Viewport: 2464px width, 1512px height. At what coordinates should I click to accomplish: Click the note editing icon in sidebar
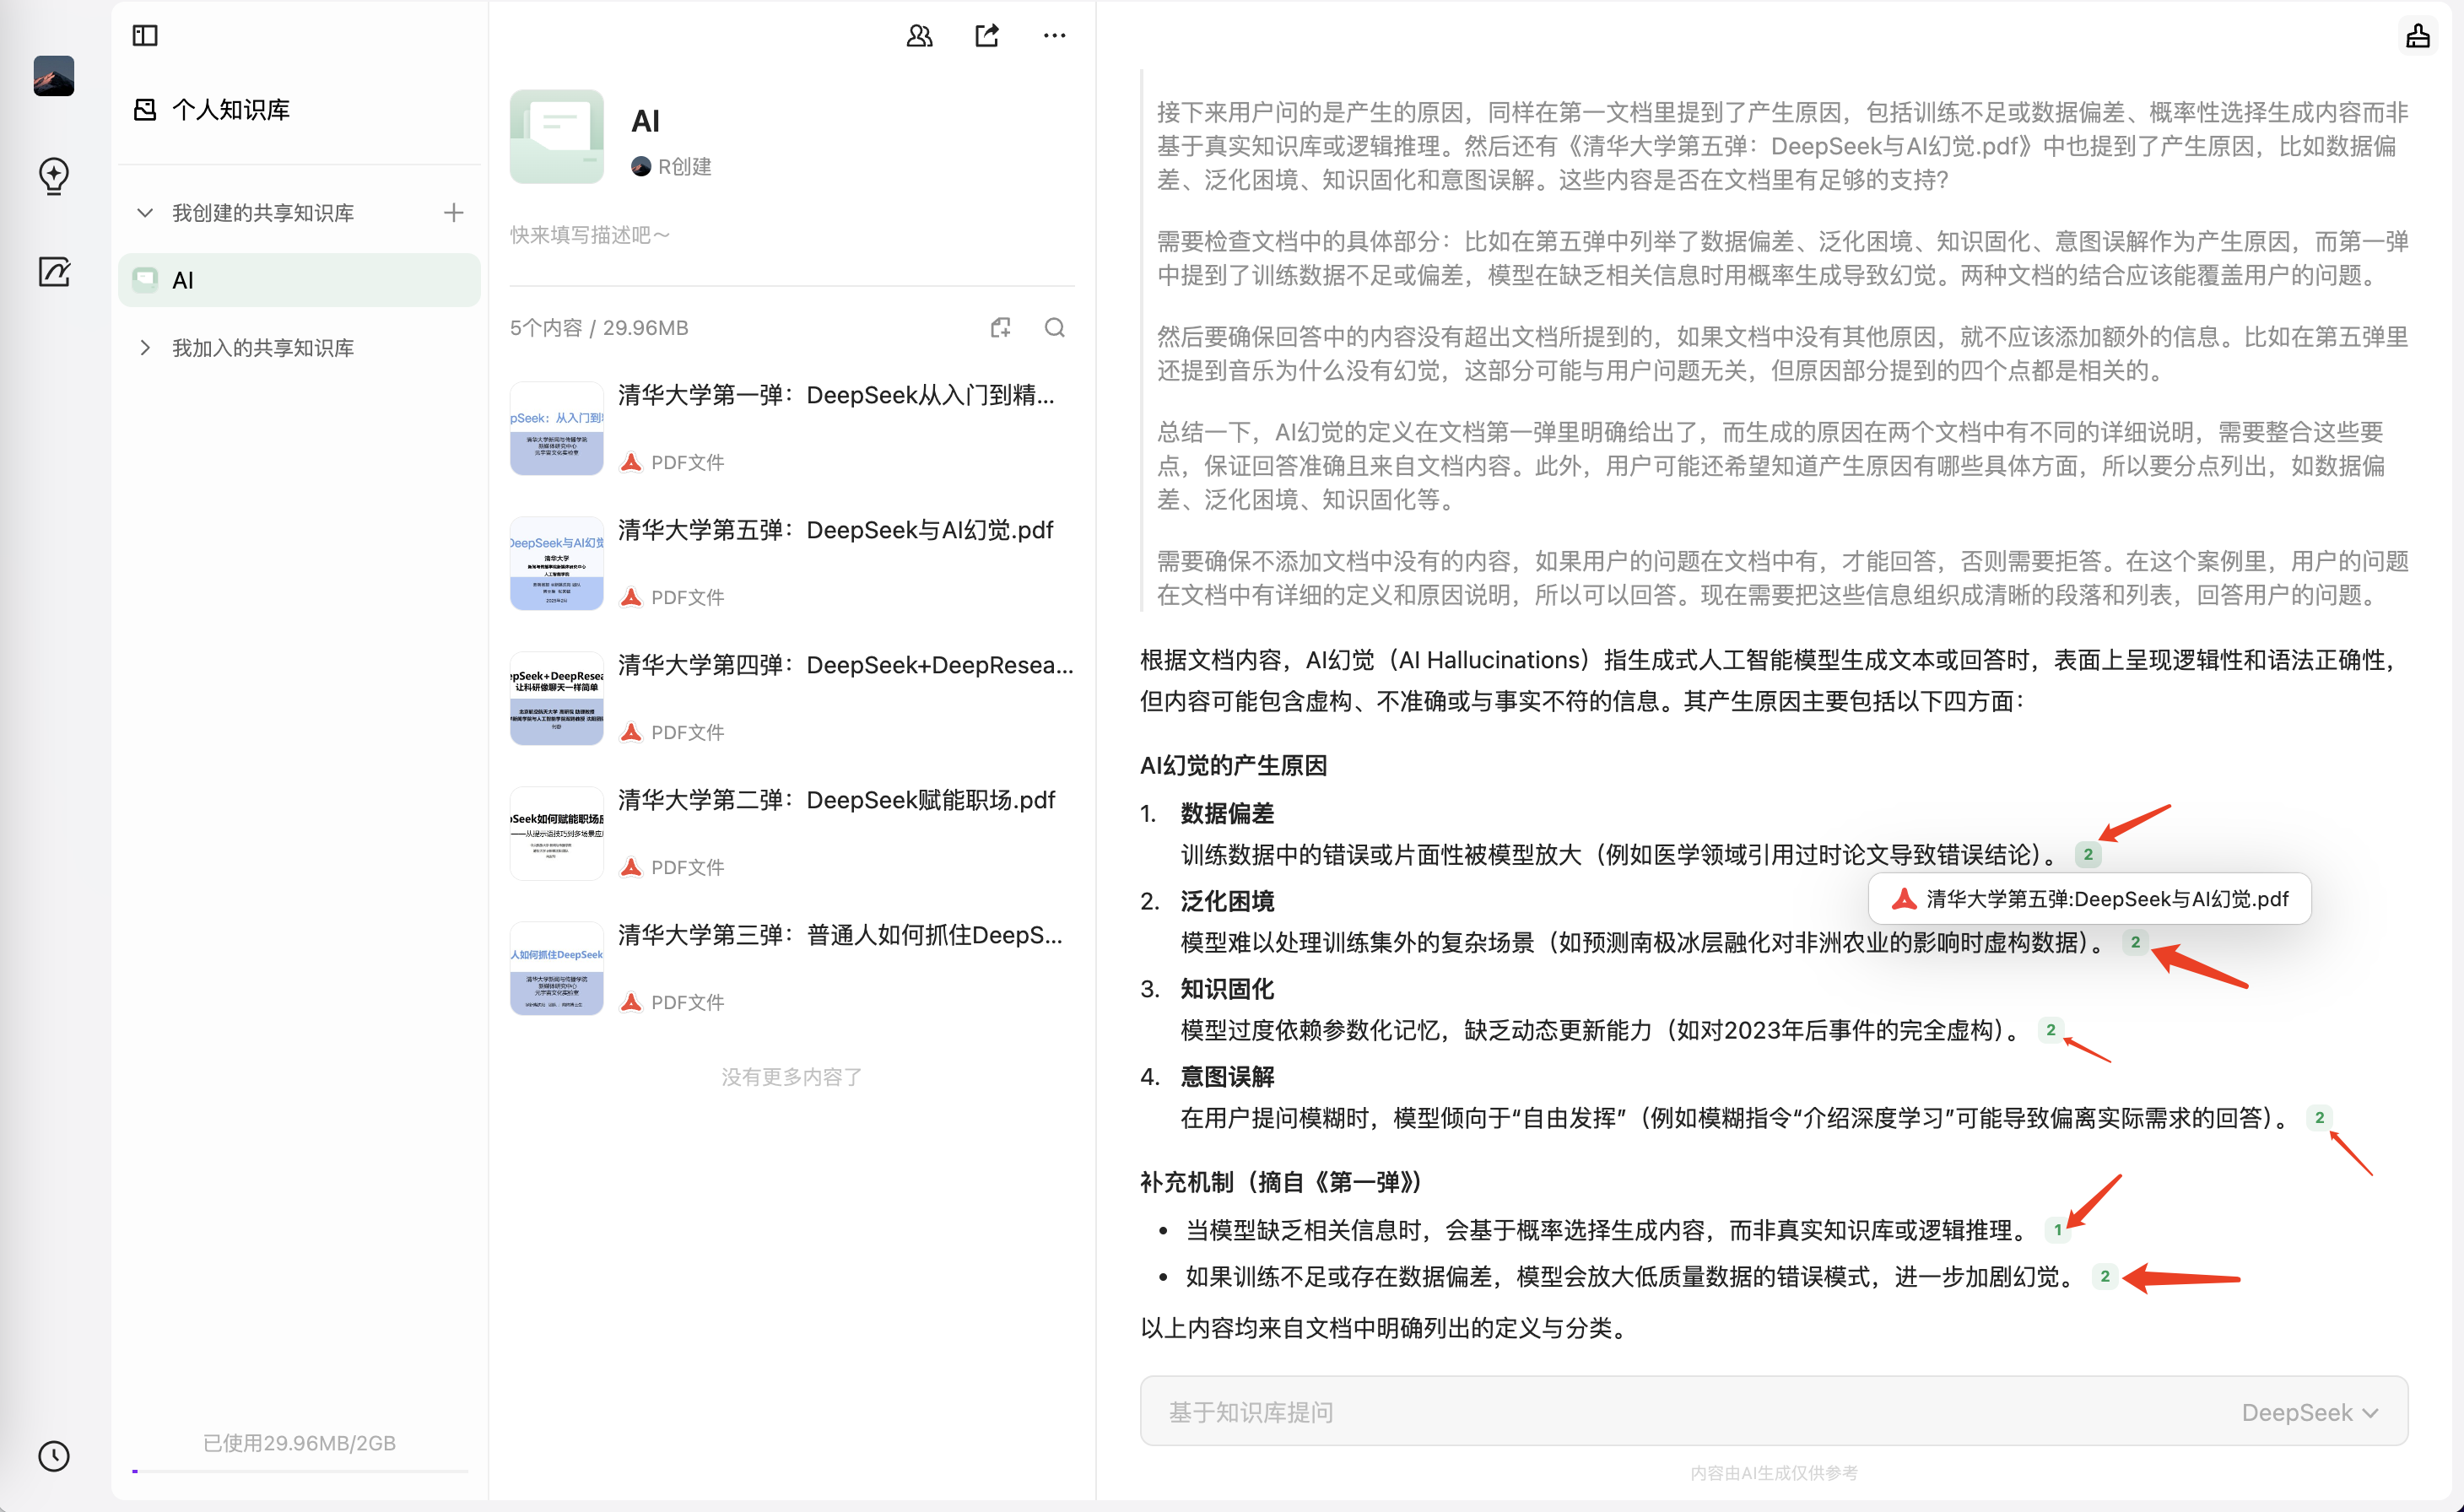click(x=54, y=271)
